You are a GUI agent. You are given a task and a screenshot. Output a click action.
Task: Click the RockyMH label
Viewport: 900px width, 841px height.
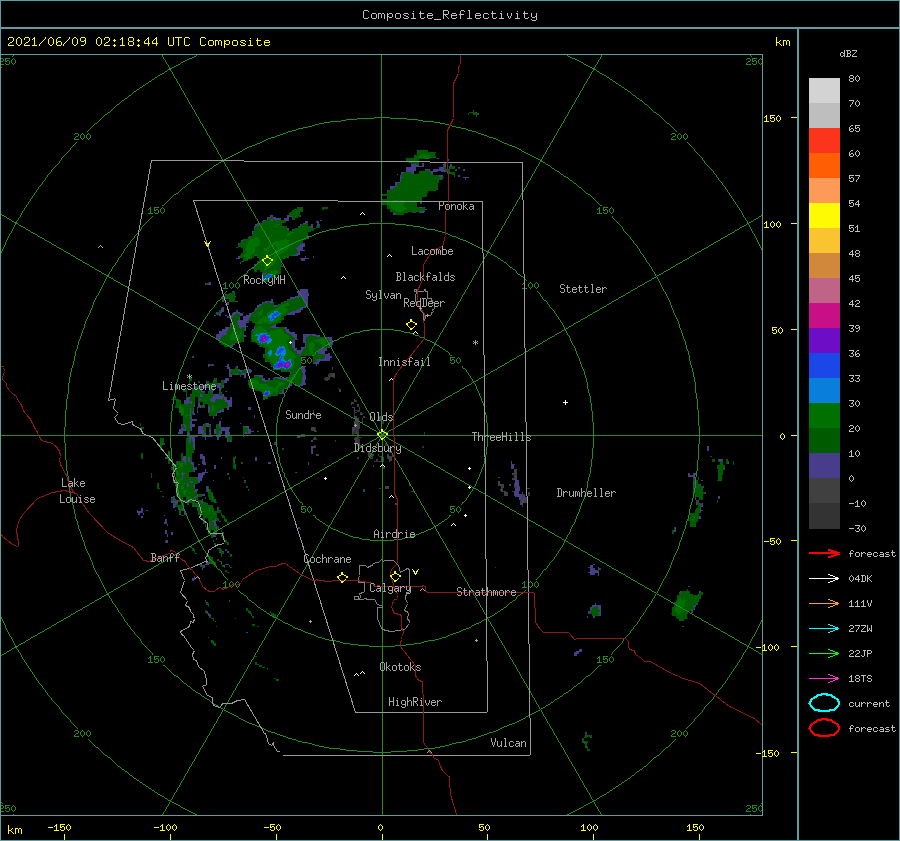tap(264, 280)
